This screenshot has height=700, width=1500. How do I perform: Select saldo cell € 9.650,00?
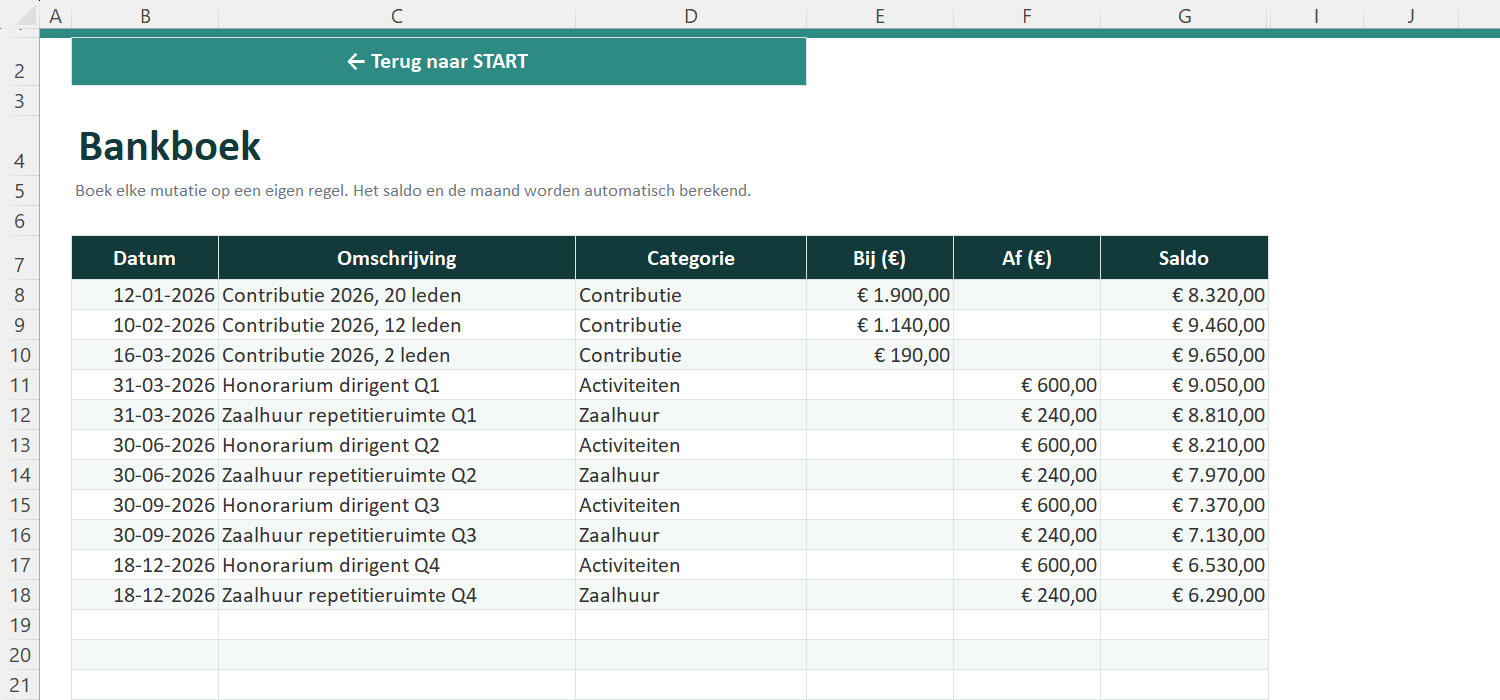pyautogui.click(x=1185, y=355)
